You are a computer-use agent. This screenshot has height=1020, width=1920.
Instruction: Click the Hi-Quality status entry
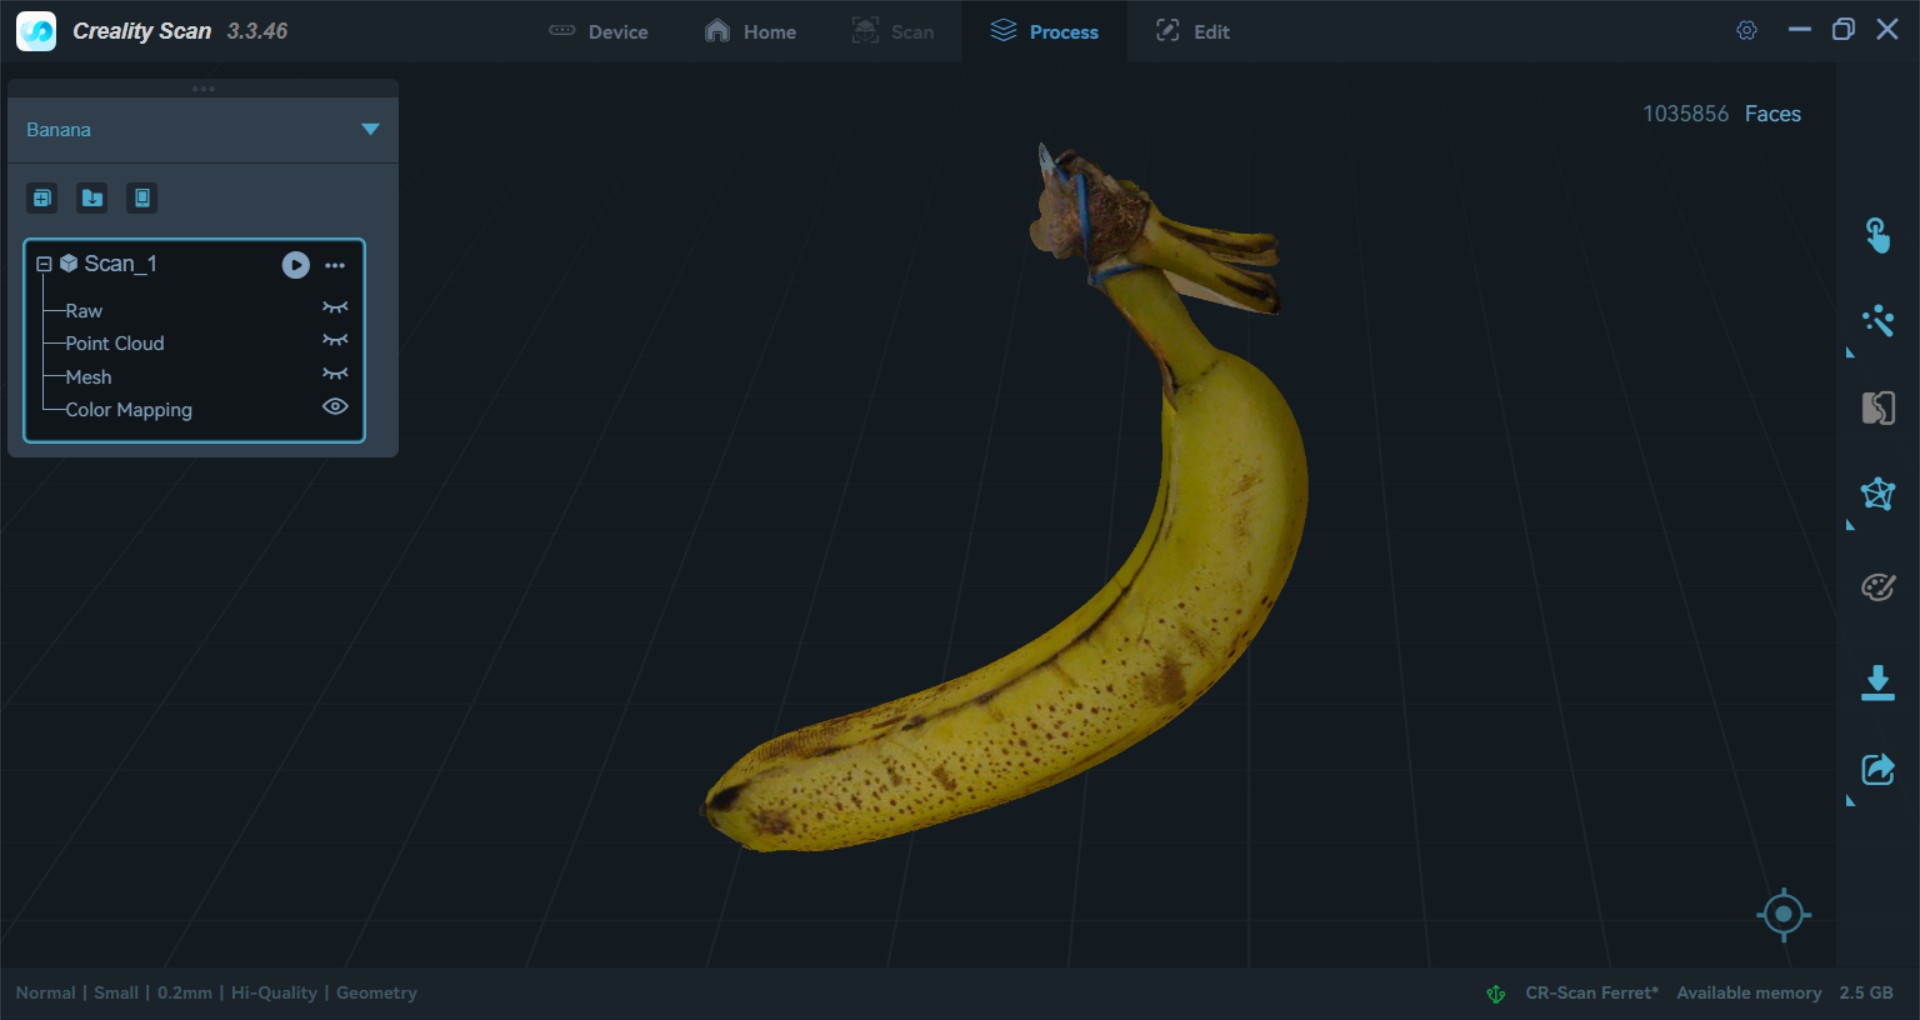[274, 993]
